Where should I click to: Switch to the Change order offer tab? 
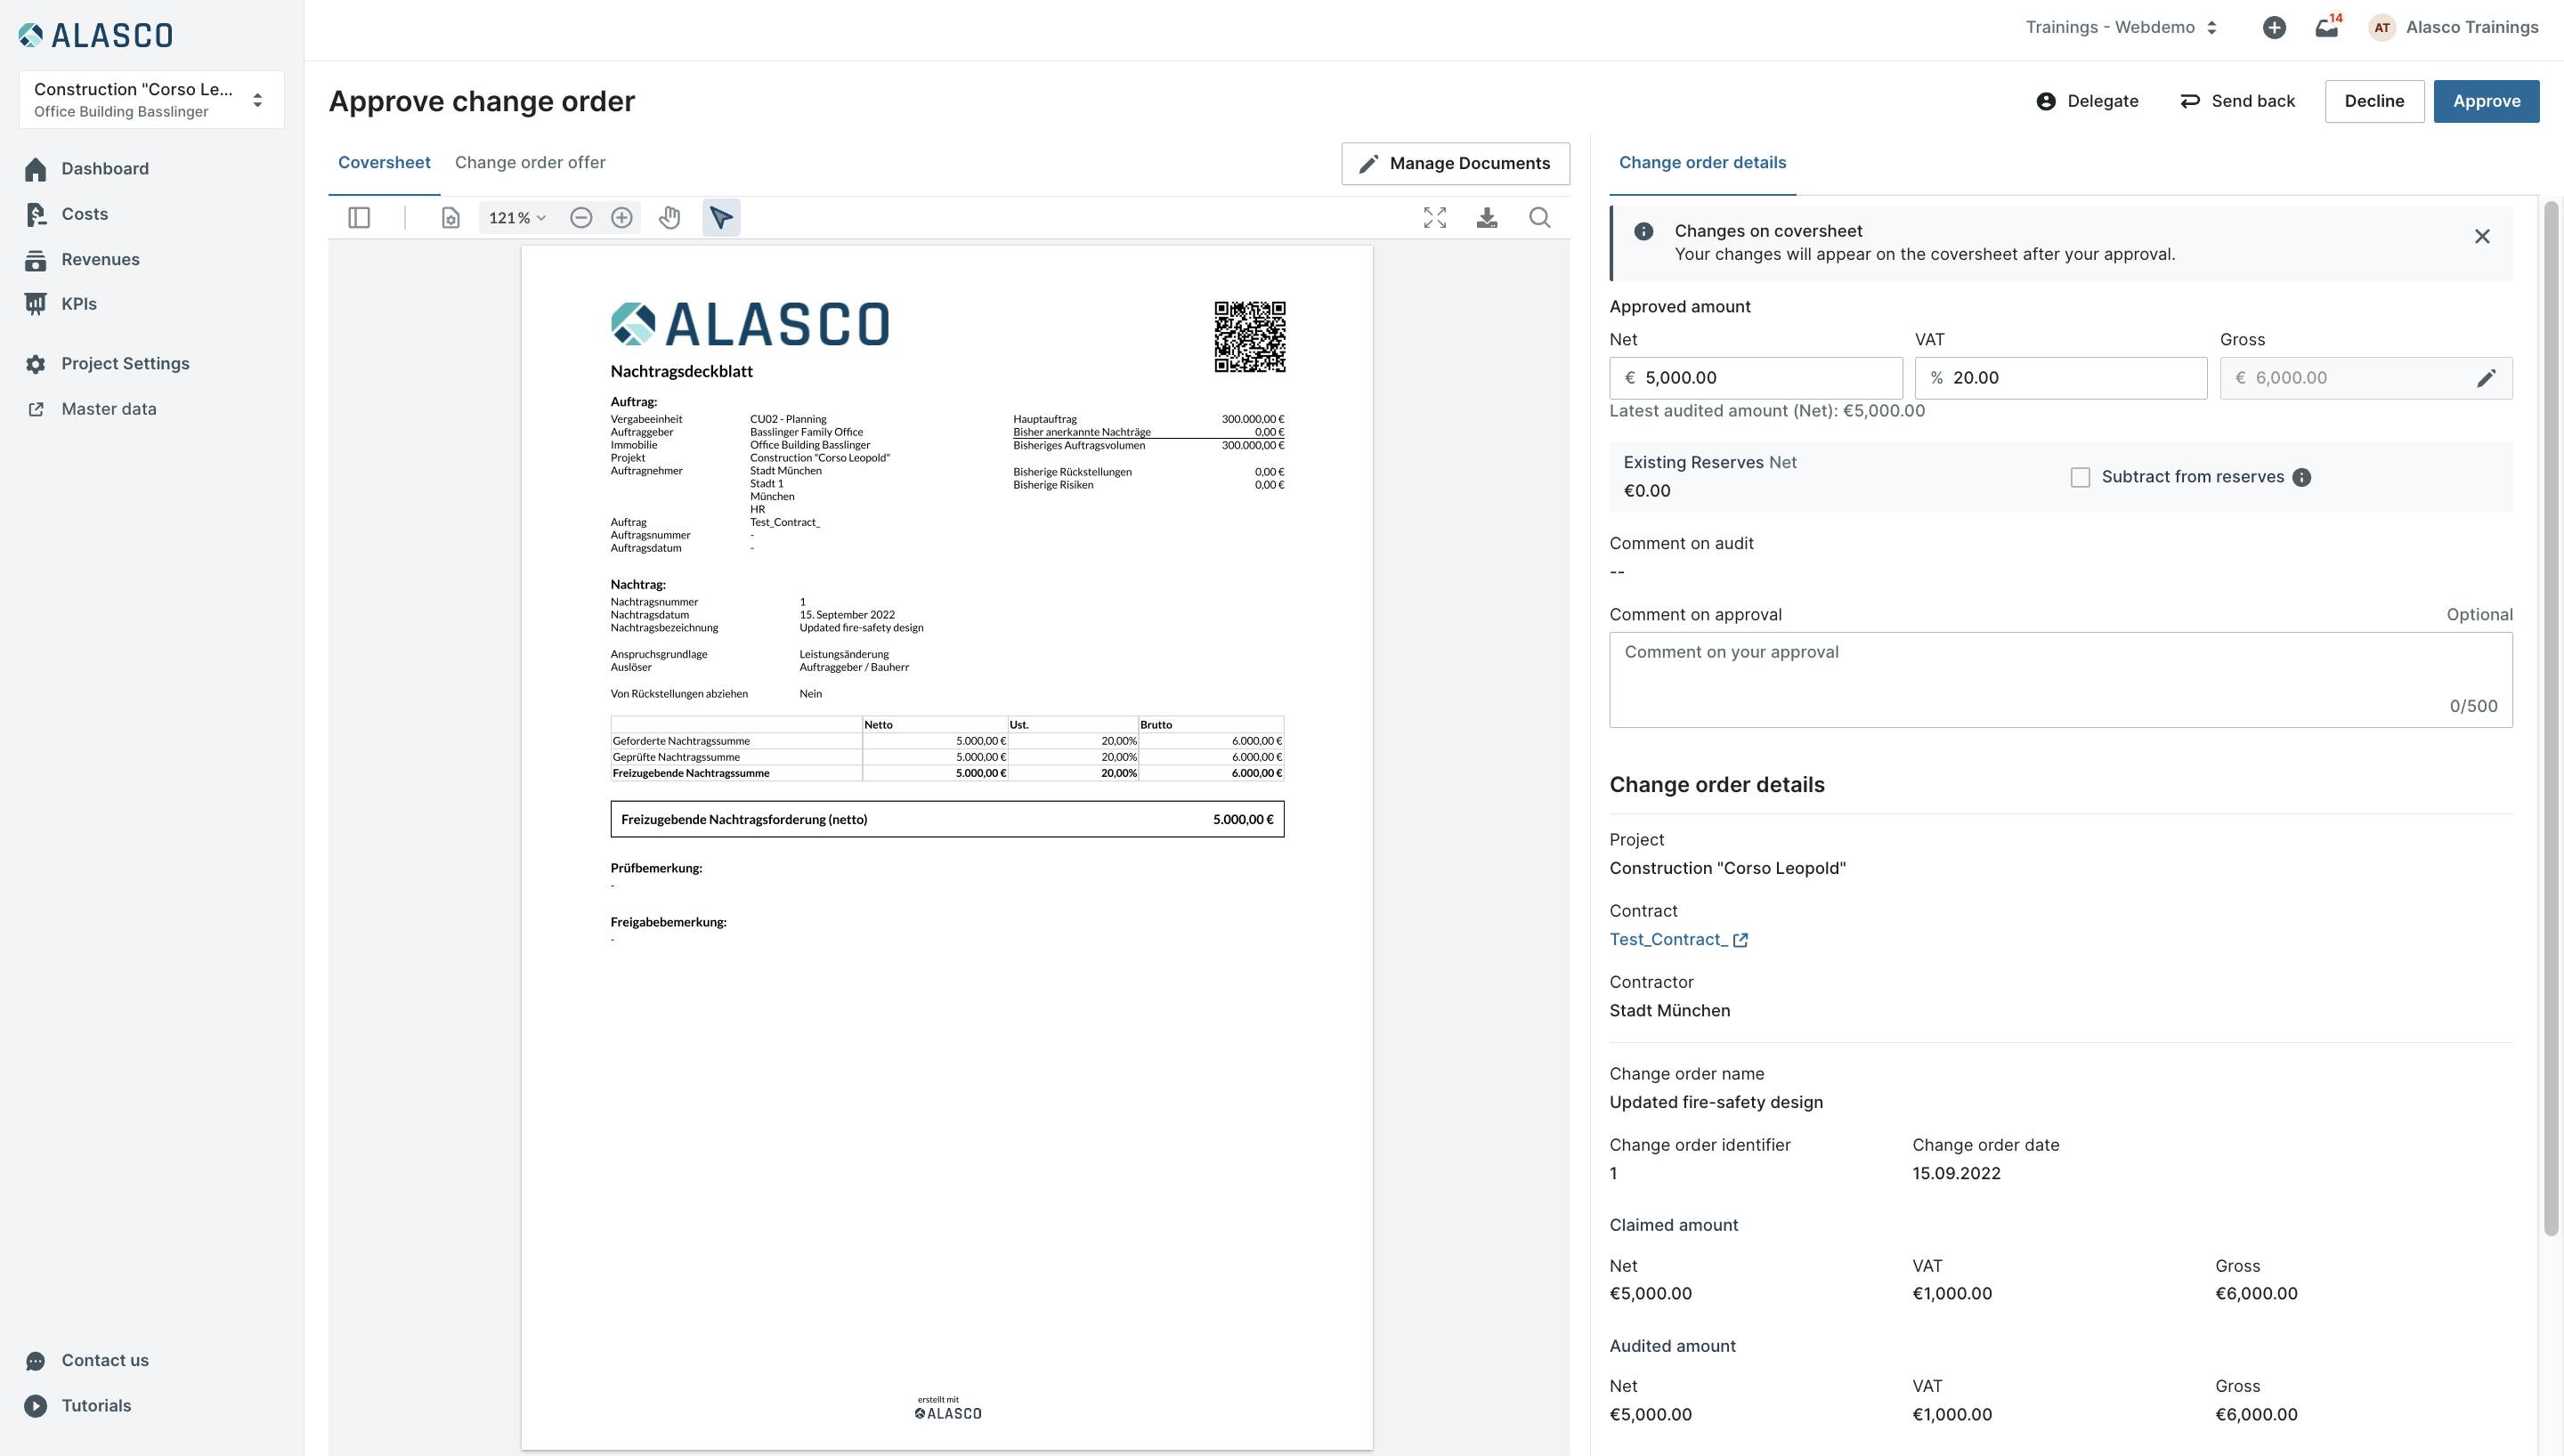tap(530, 163)
